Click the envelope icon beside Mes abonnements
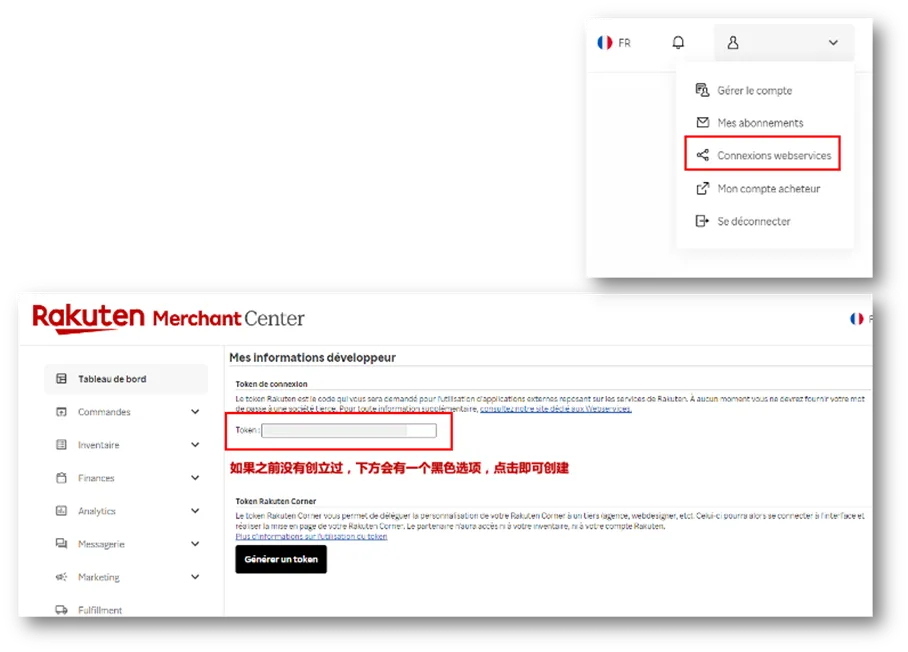The image size is (908, 652). [x=702, y=122]
